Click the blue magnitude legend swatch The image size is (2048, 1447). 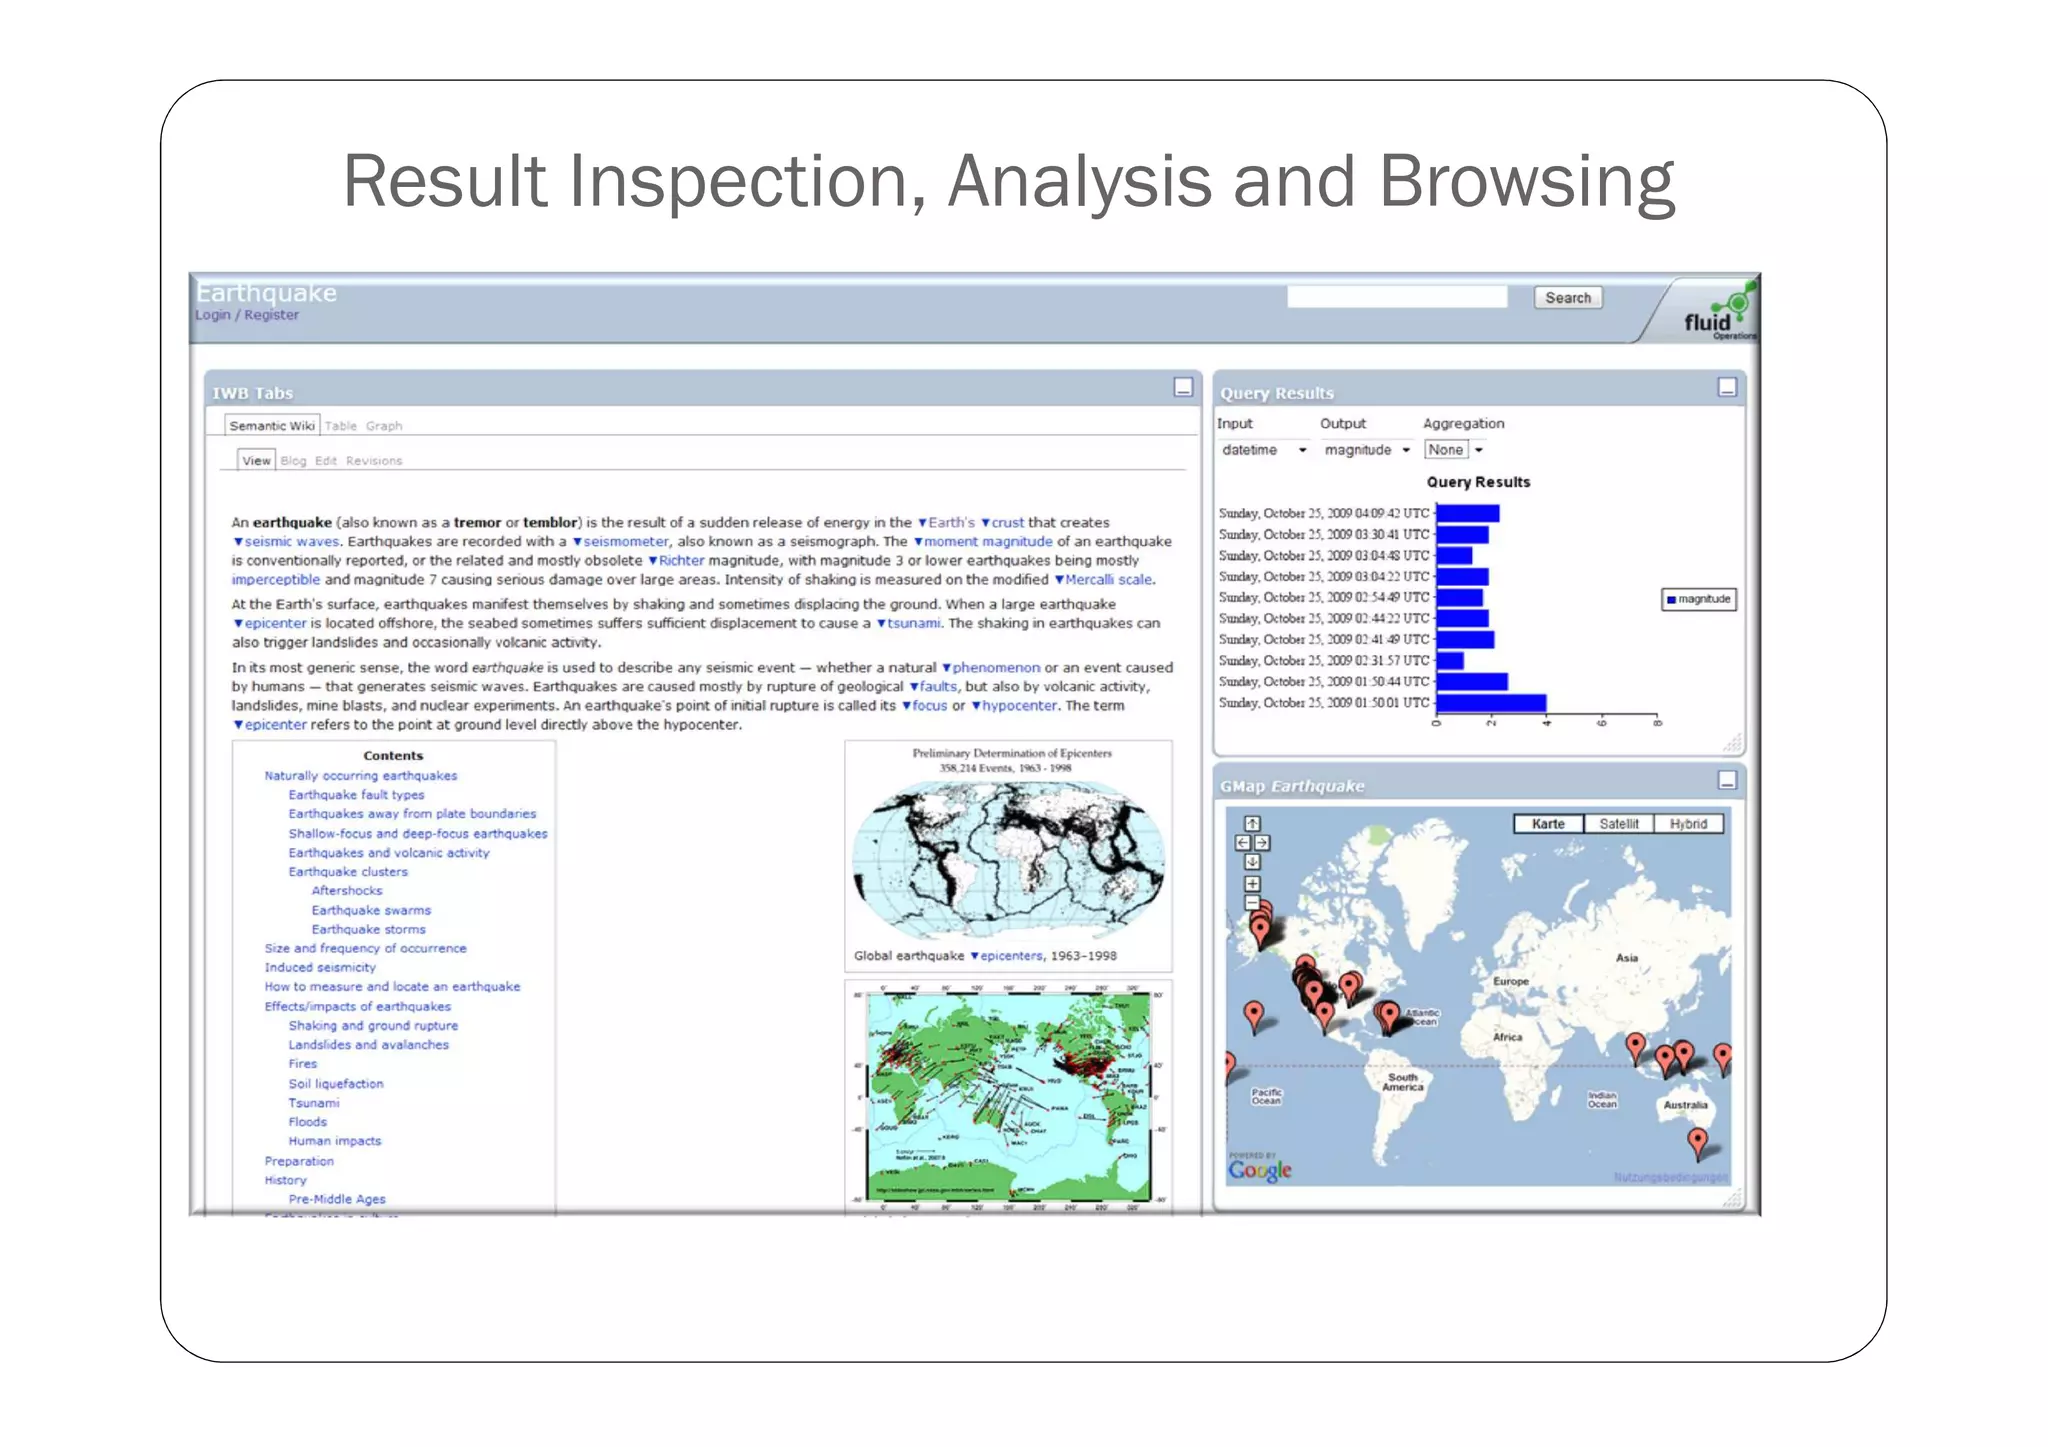coord(1671,600)
